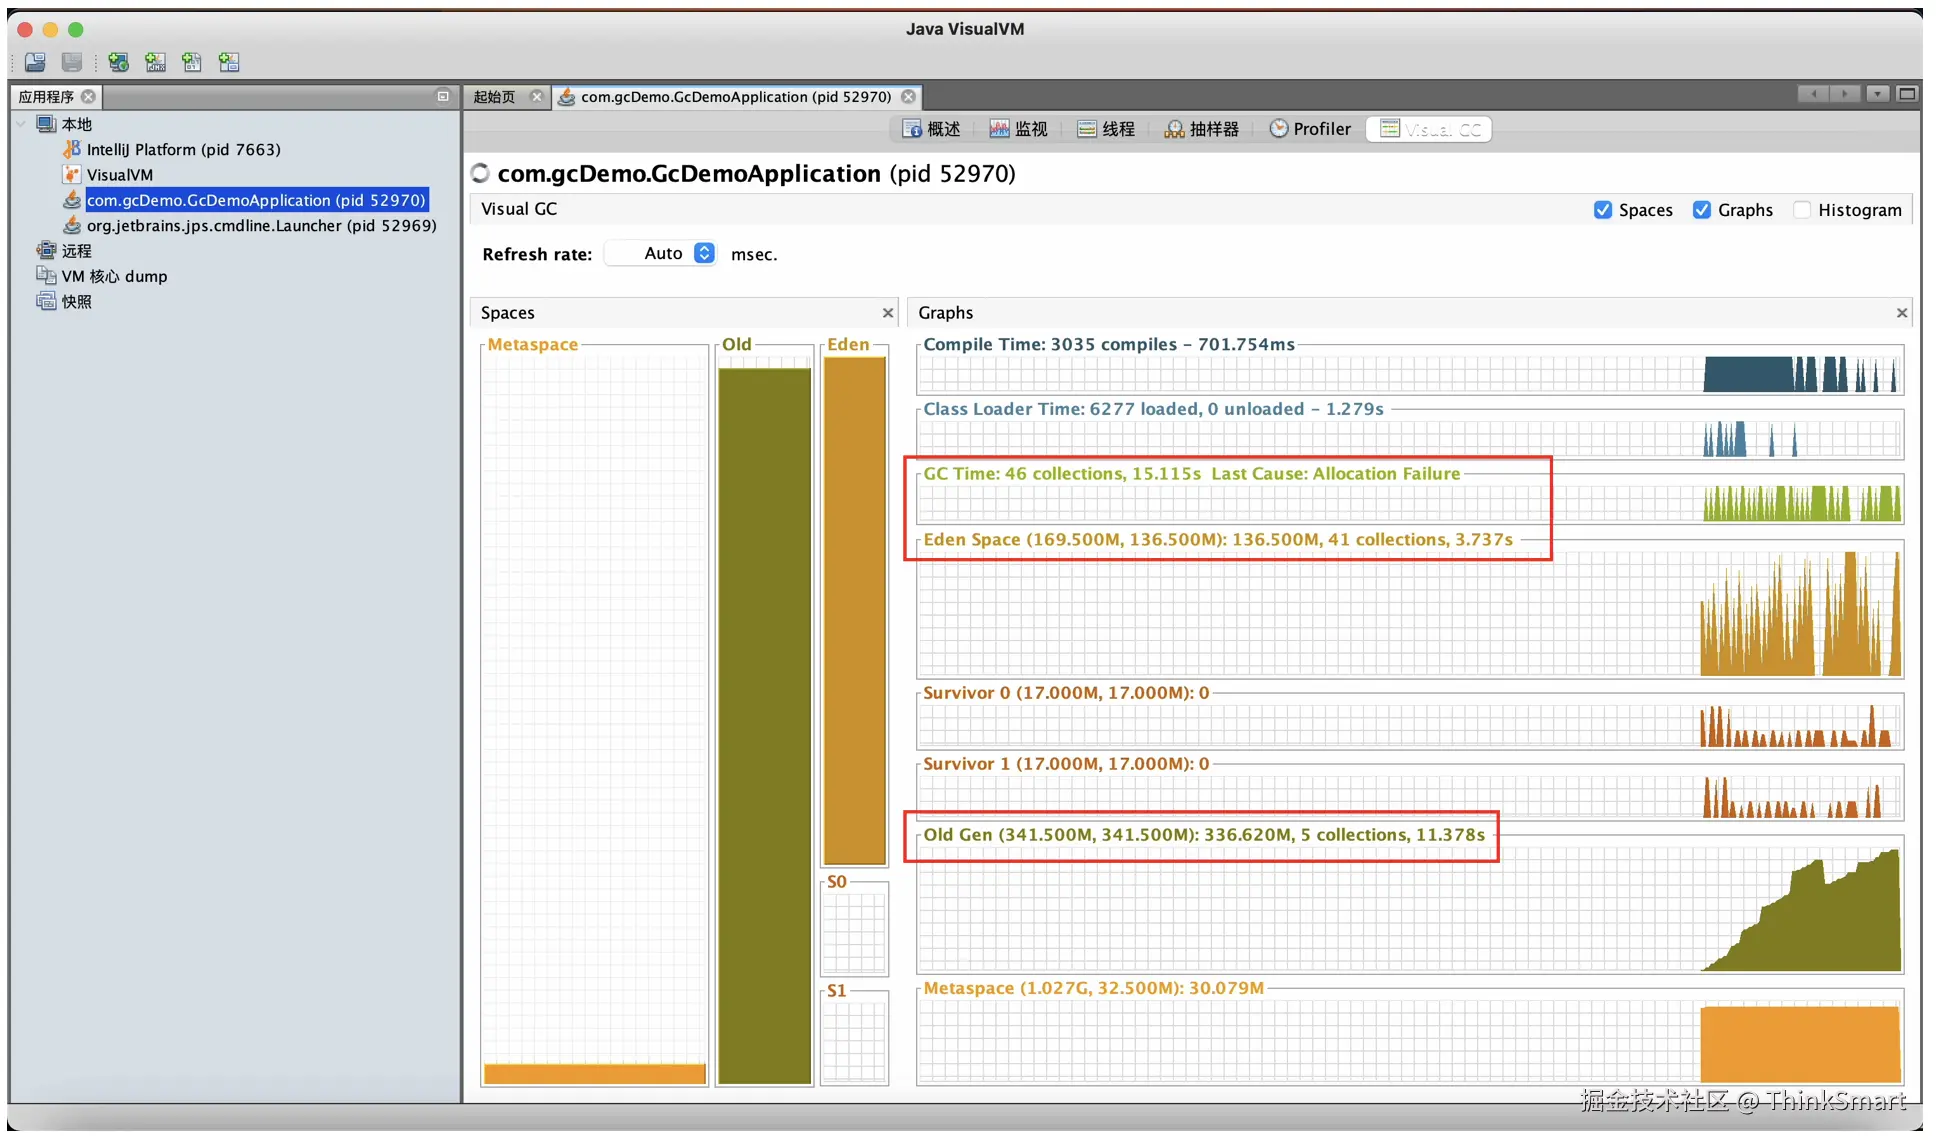Open the editor tab list dropdown arrow
This screenshot has width=1936, height=1144.
click(x=1878, y=94)
